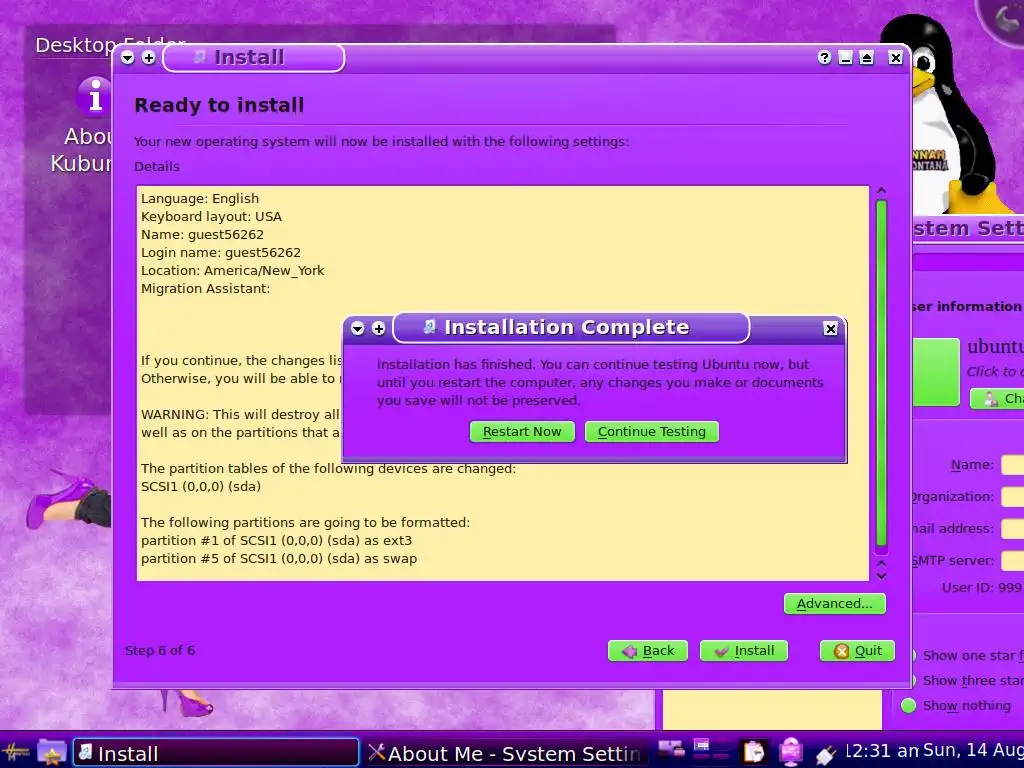Click the green scrollbar thumb in the details pane
The height and width of the screenshot is (768, 1024).
point(882,372)
